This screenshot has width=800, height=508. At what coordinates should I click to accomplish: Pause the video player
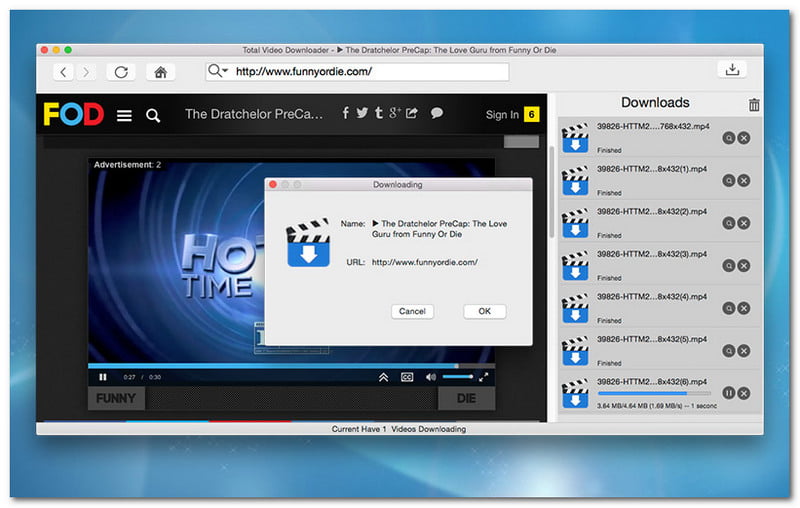pyautogui.click(x=103, y=377)
